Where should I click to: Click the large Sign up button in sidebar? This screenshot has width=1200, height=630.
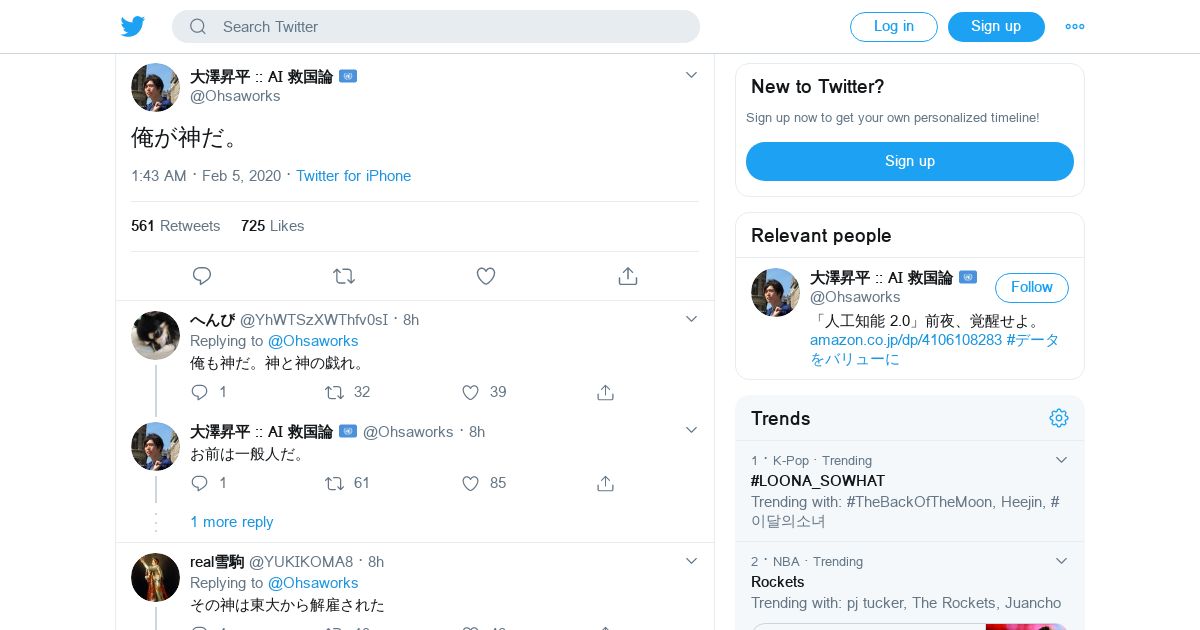click(910, 161)
